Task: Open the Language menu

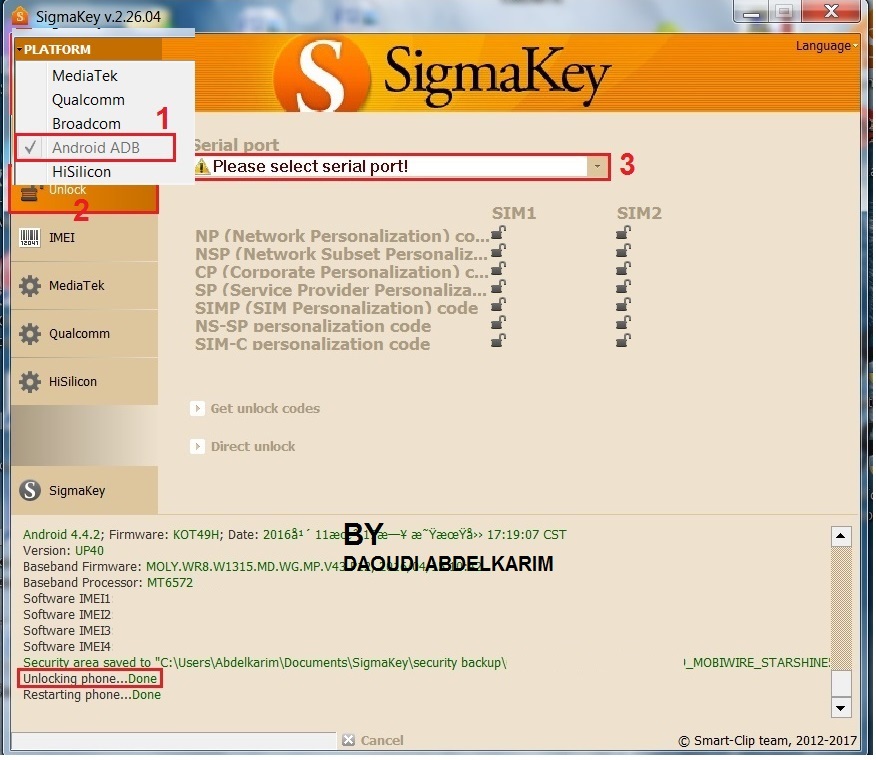Action: click(826, 46)
